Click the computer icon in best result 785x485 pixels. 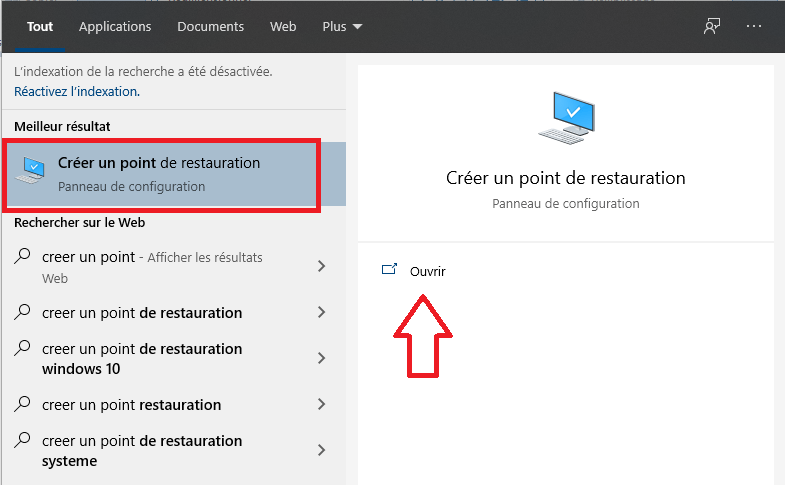[31, 170]
